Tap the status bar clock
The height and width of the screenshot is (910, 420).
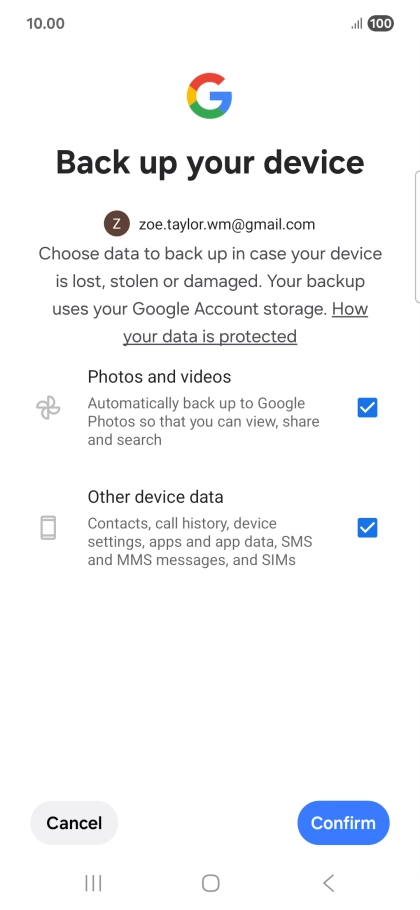click(45, 24)
